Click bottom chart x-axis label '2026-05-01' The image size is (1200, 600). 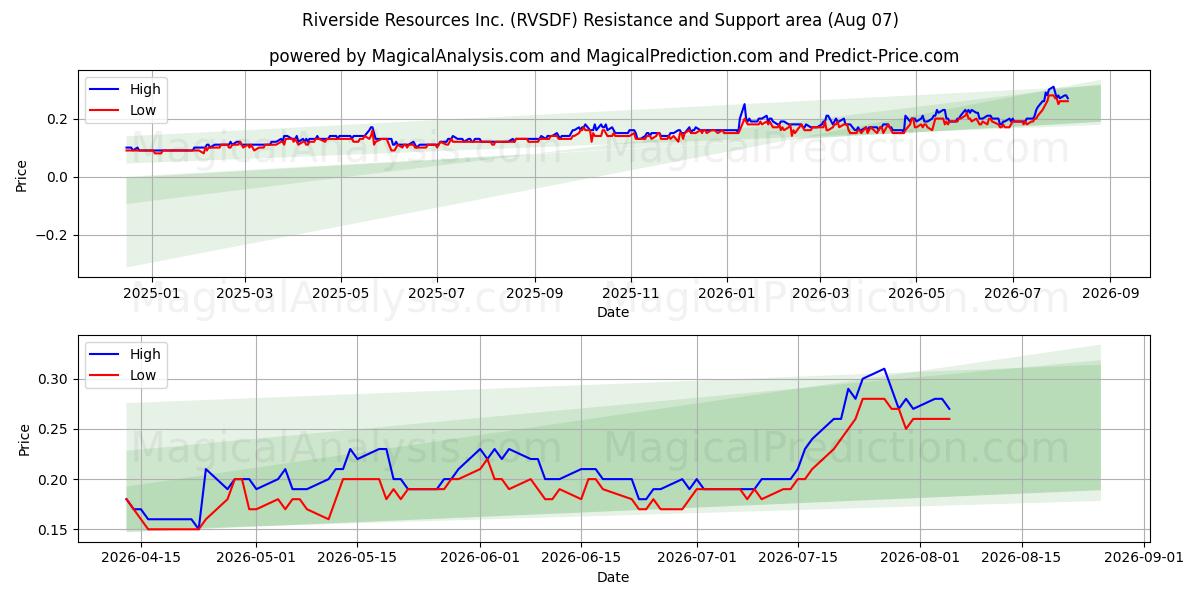click(256, 558)
